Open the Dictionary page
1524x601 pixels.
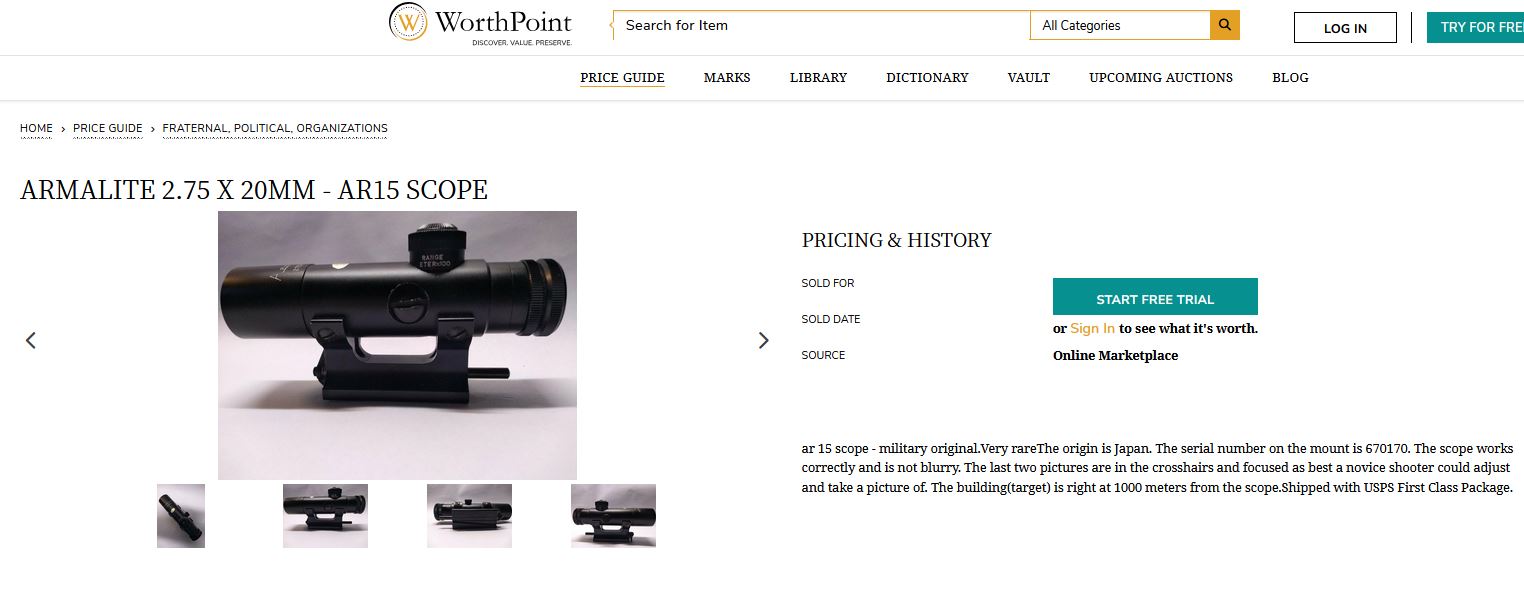point(927,77)
